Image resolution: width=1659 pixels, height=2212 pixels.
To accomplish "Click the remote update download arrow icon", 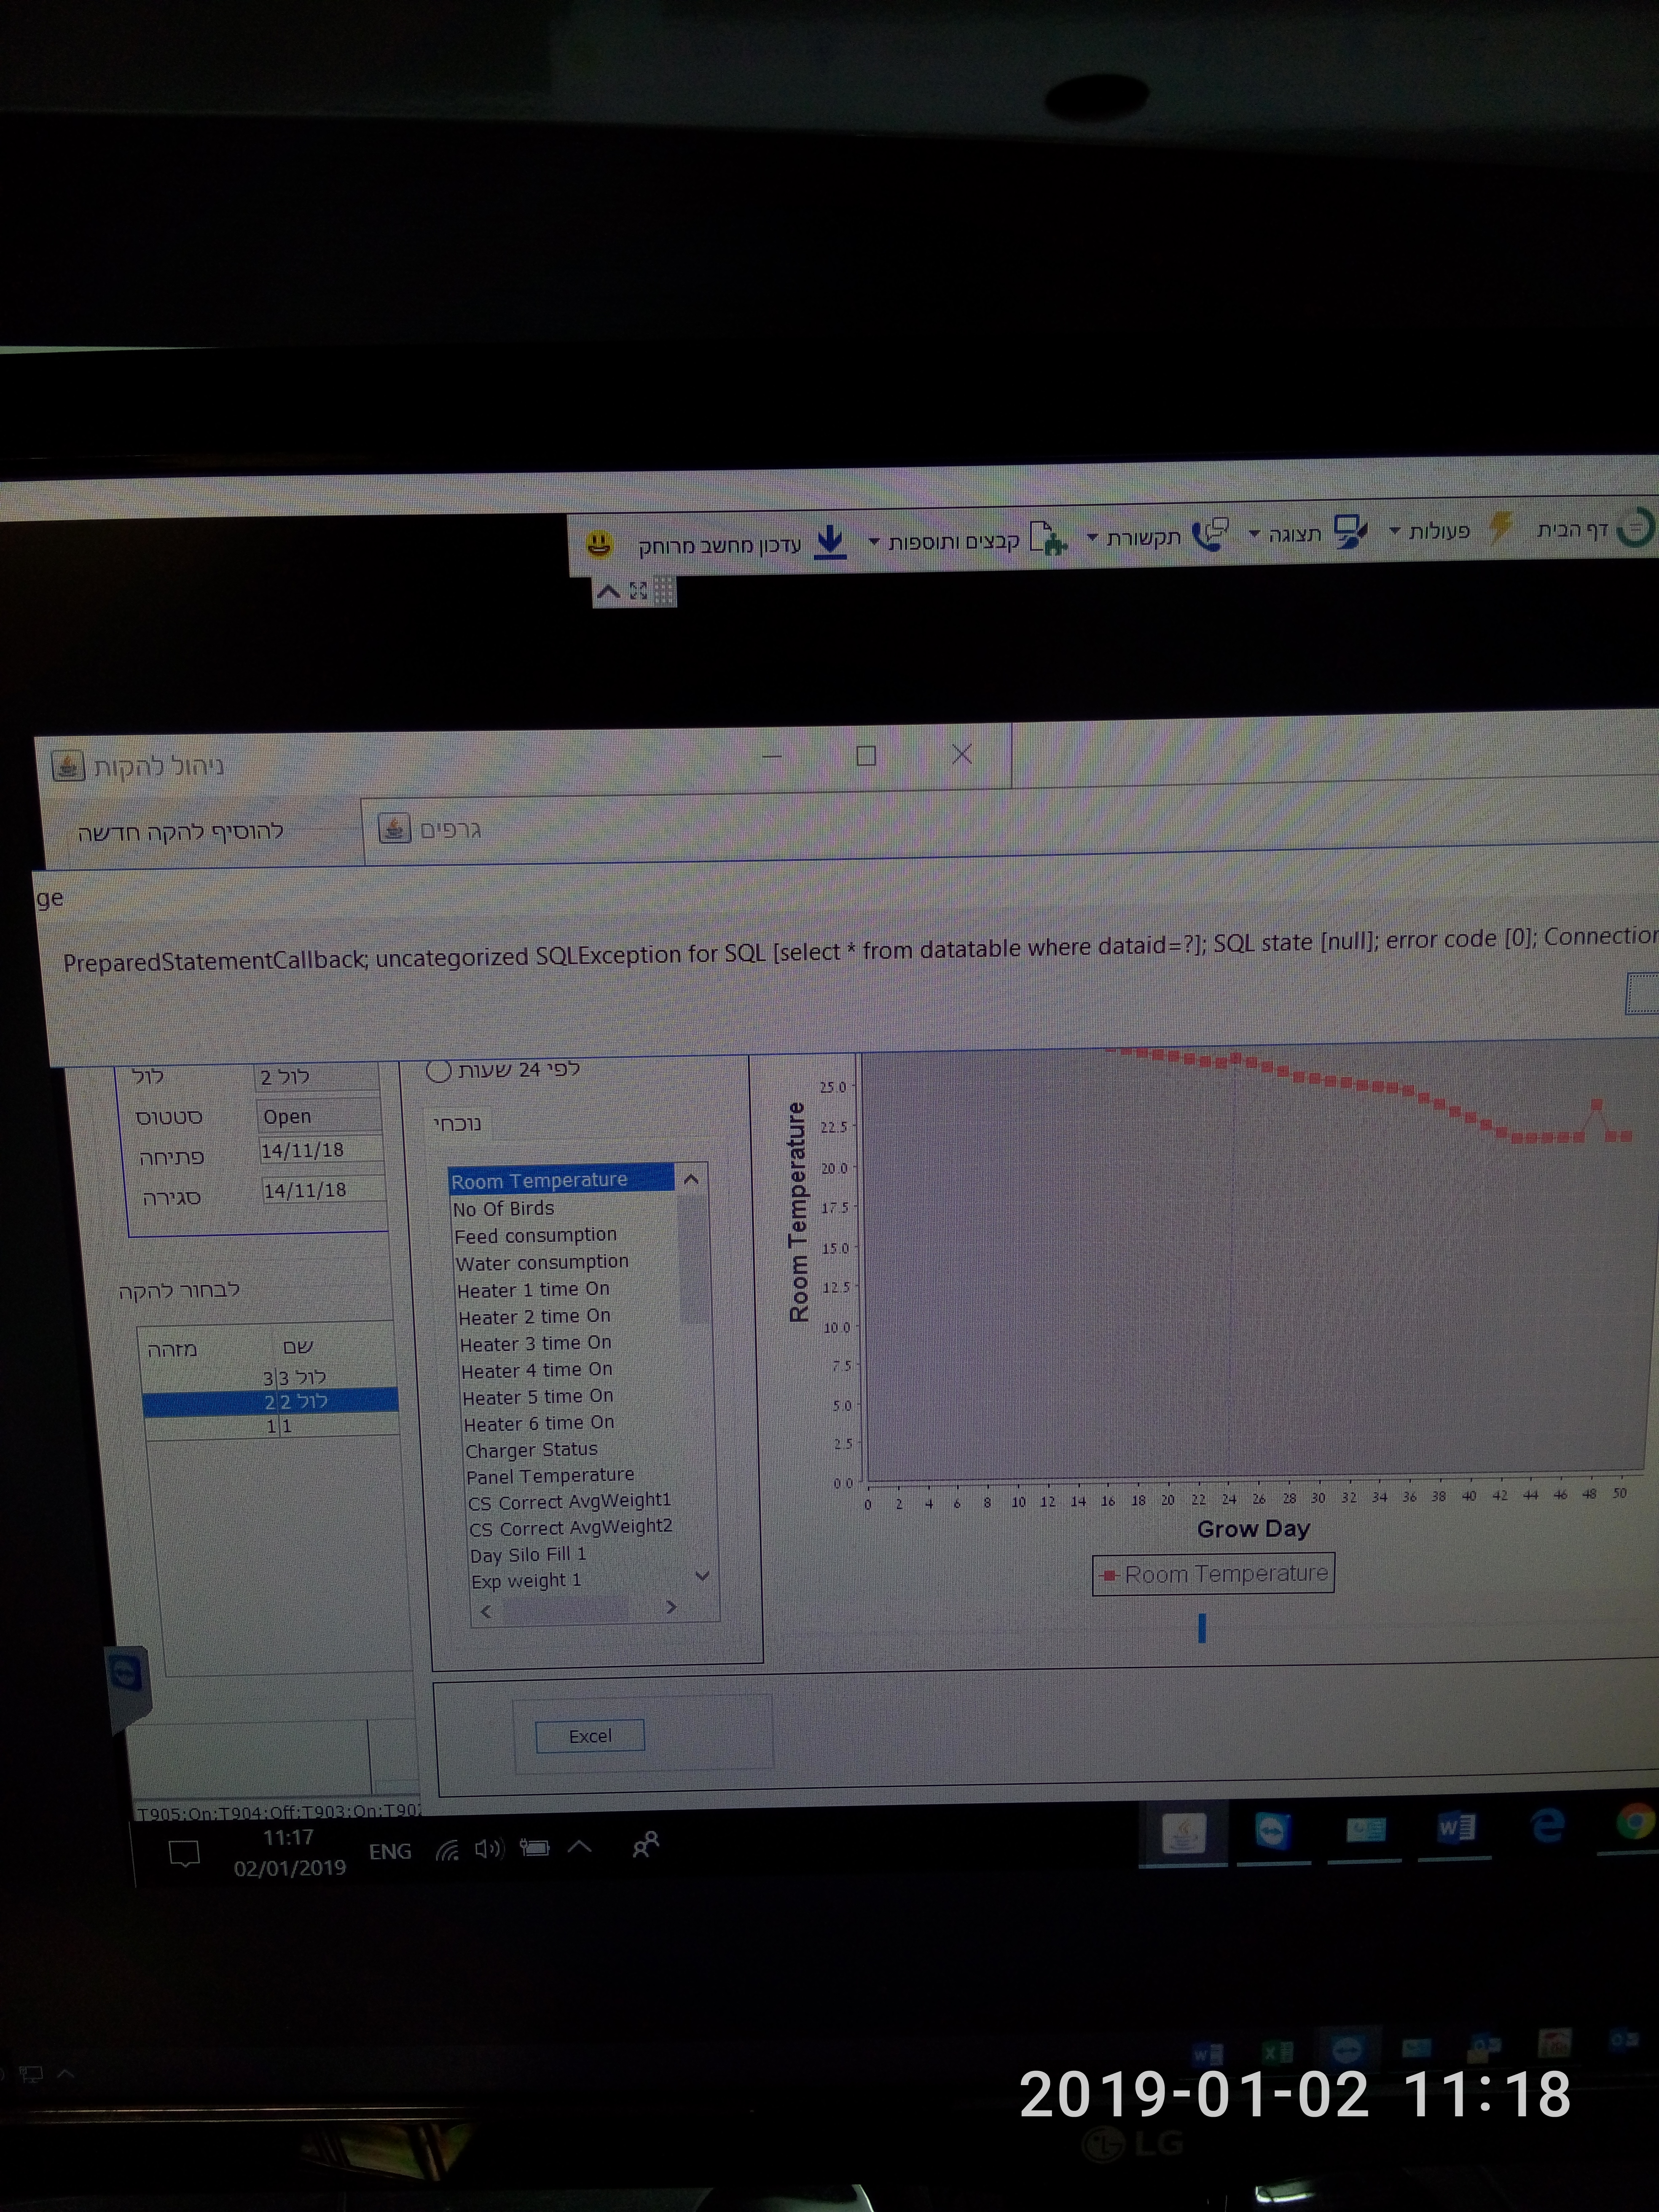I will [830, 542].
